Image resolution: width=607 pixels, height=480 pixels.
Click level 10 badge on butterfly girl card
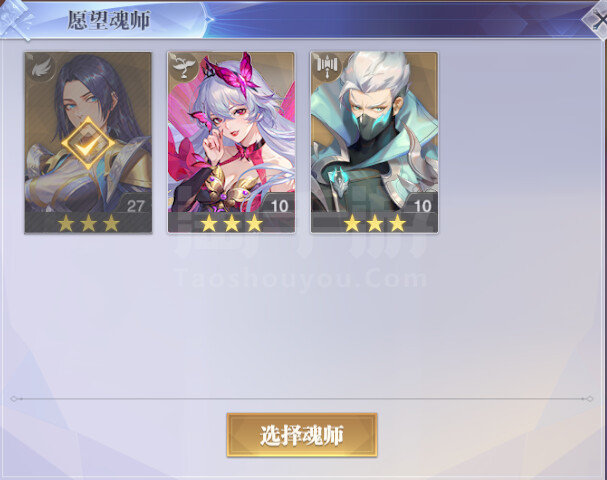coord(279,205)
